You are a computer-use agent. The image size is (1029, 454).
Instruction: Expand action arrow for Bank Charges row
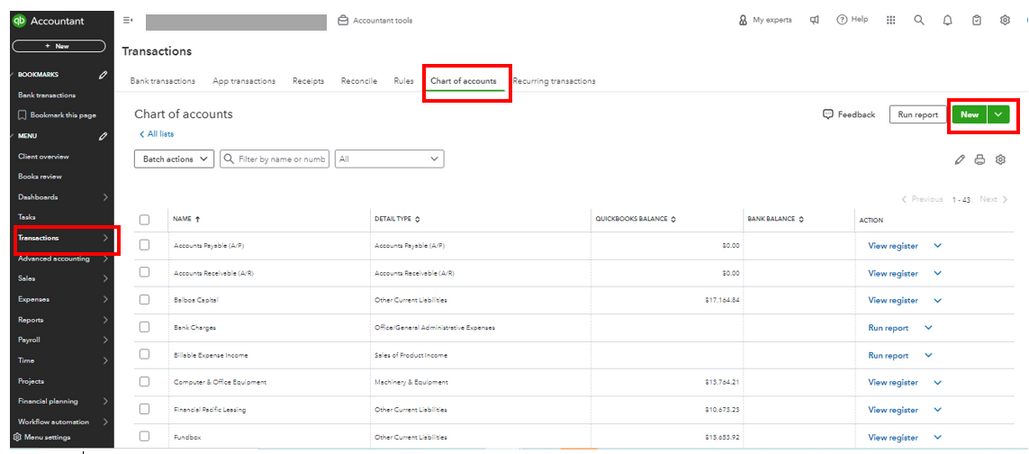point(927,327)
